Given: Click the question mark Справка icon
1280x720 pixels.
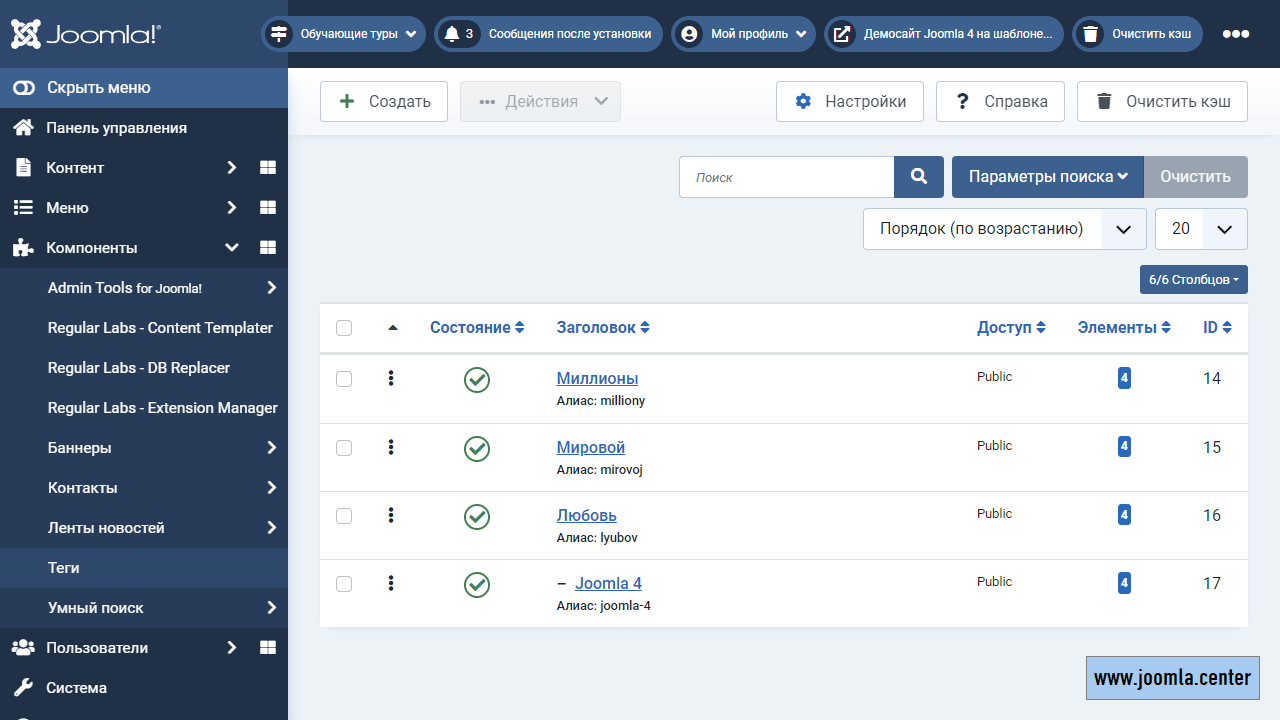Looking at the screenshot, I should (x=962, y=100).
